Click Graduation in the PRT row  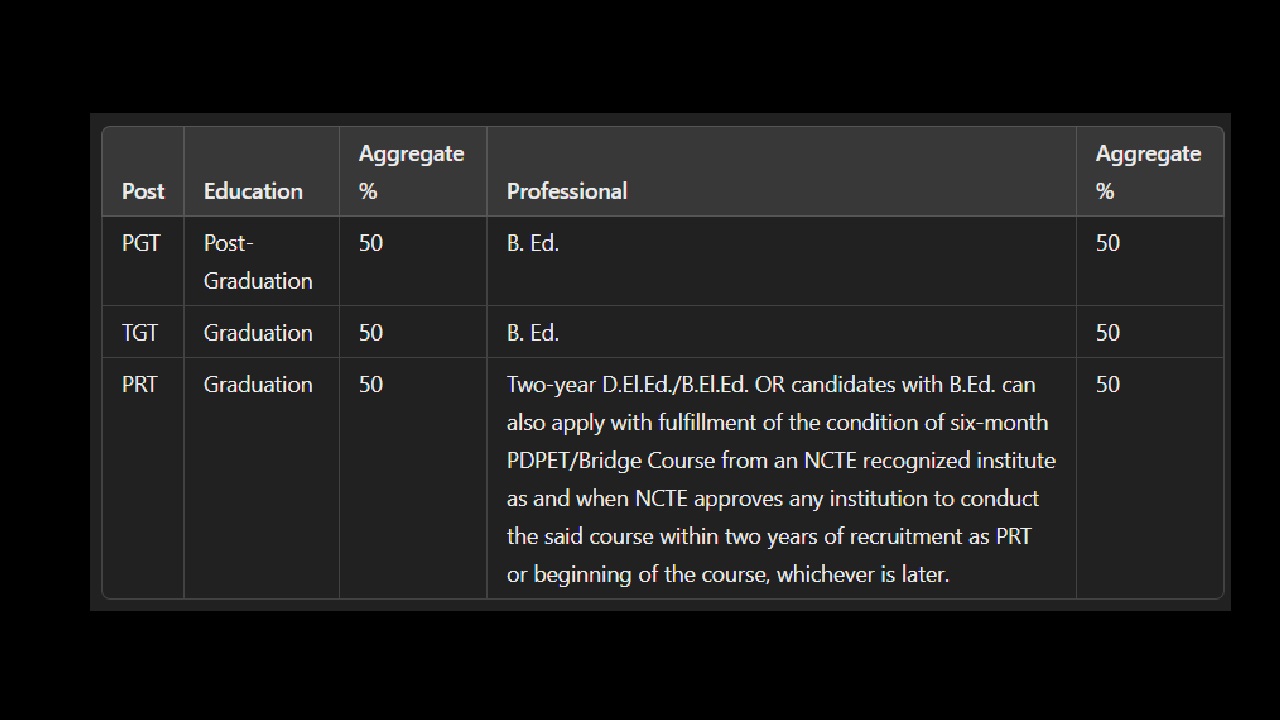[258, 385]
